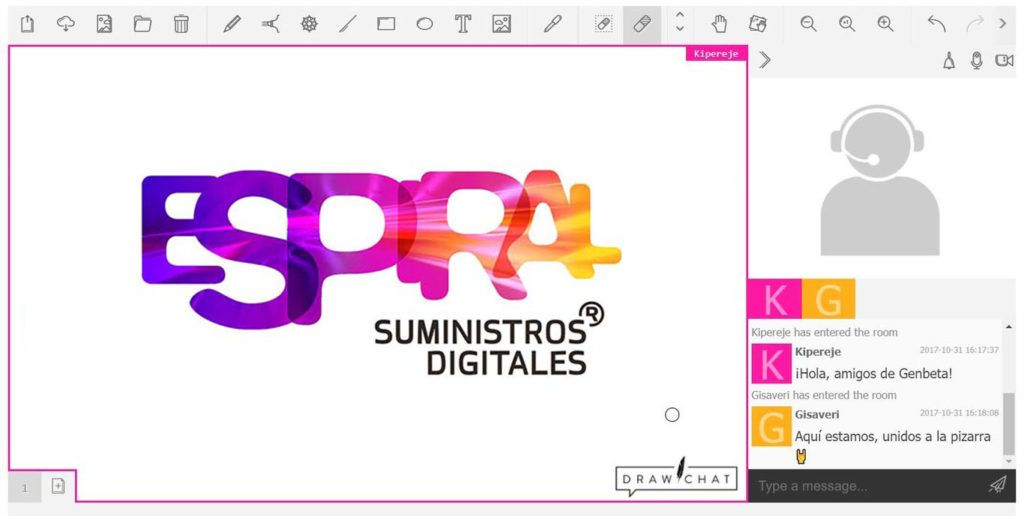Click the ESPRA logo image on canvas
The image size is (1024, 516).
point(381,274)
